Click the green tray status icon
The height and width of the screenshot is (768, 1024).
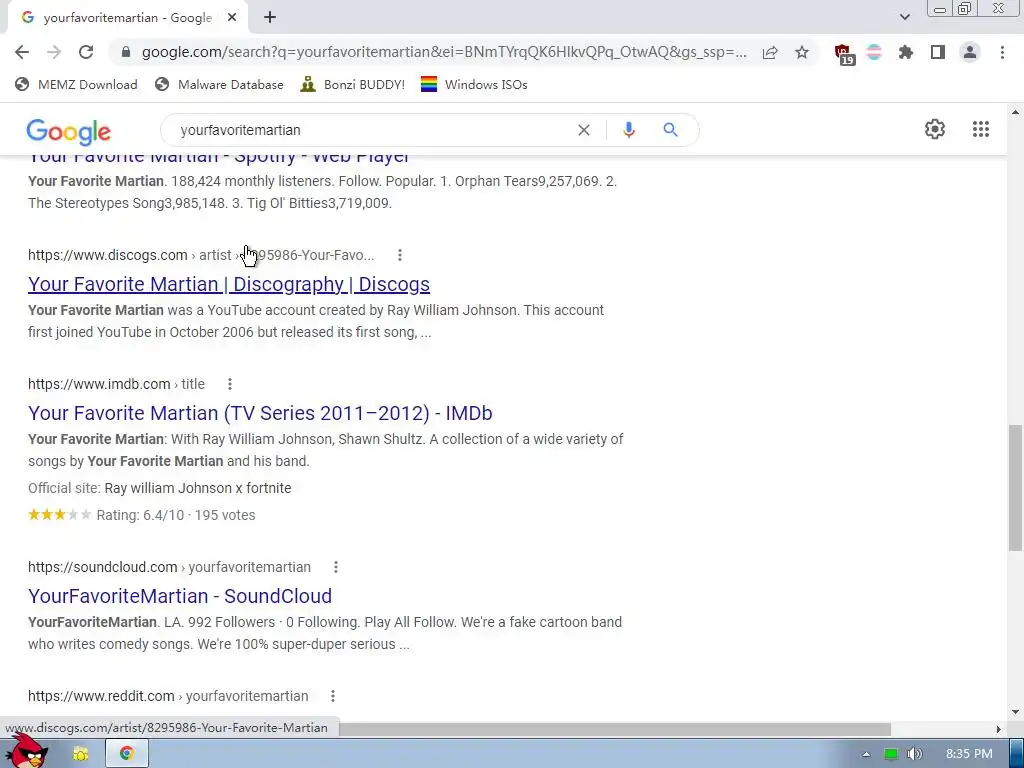(x=890, y=754)
